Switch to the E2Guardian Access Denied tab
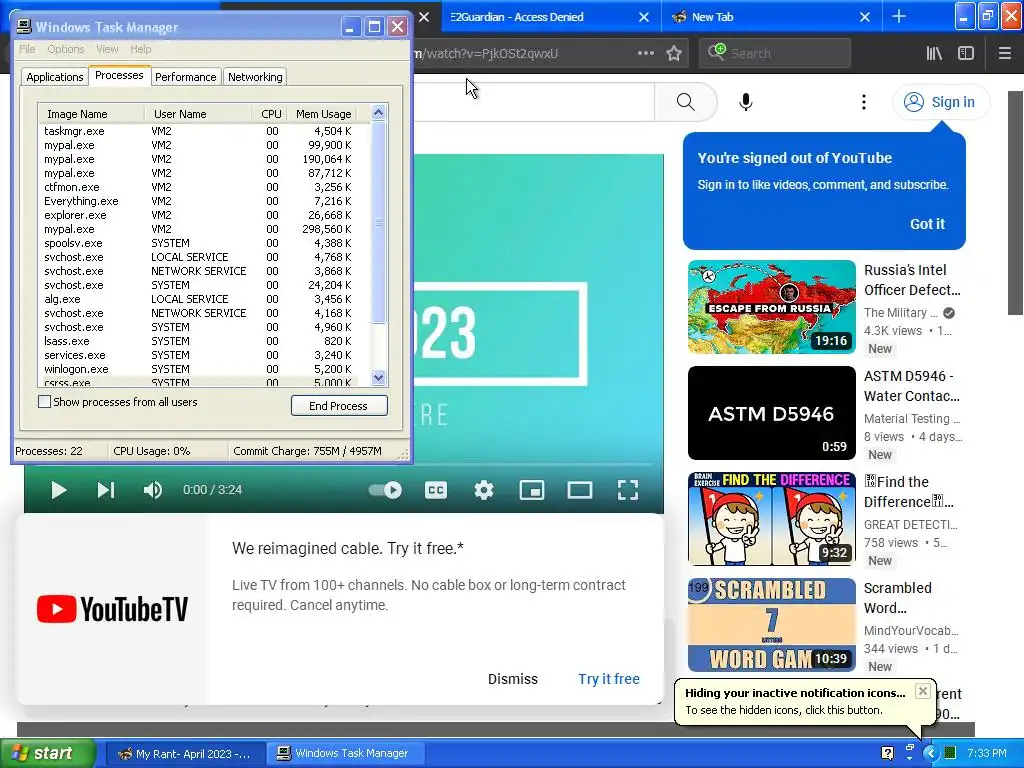 (x=517, y=17)
